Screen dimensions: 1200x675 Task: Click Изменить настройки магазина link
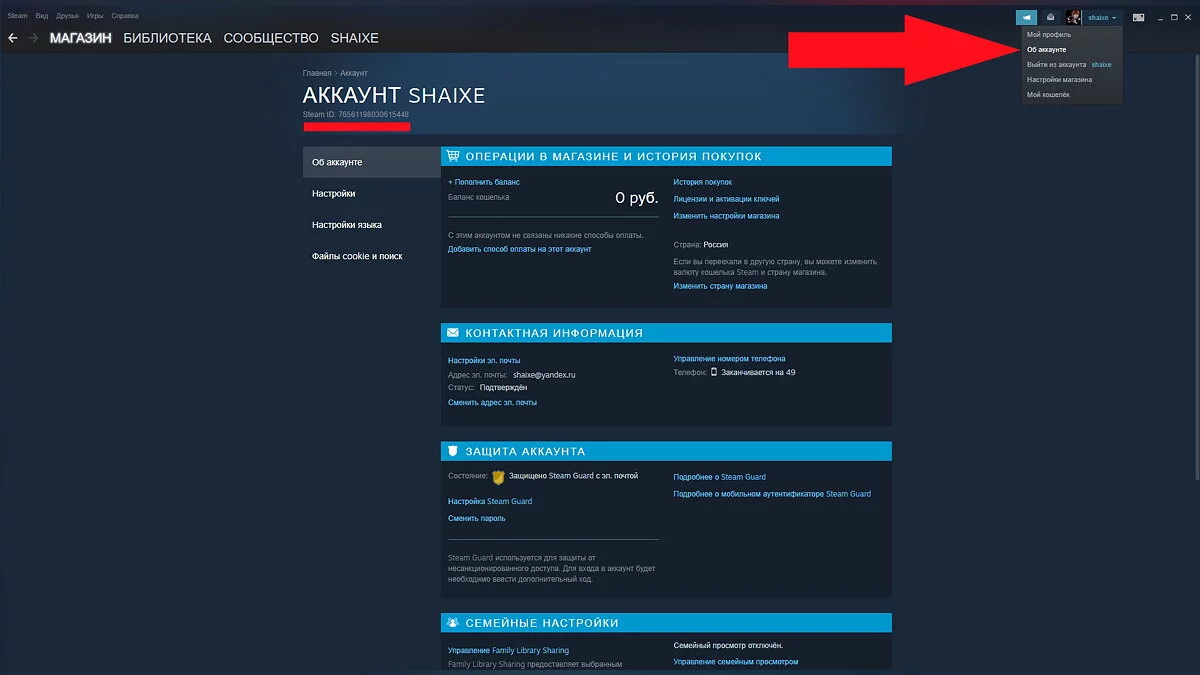[727, 216]
